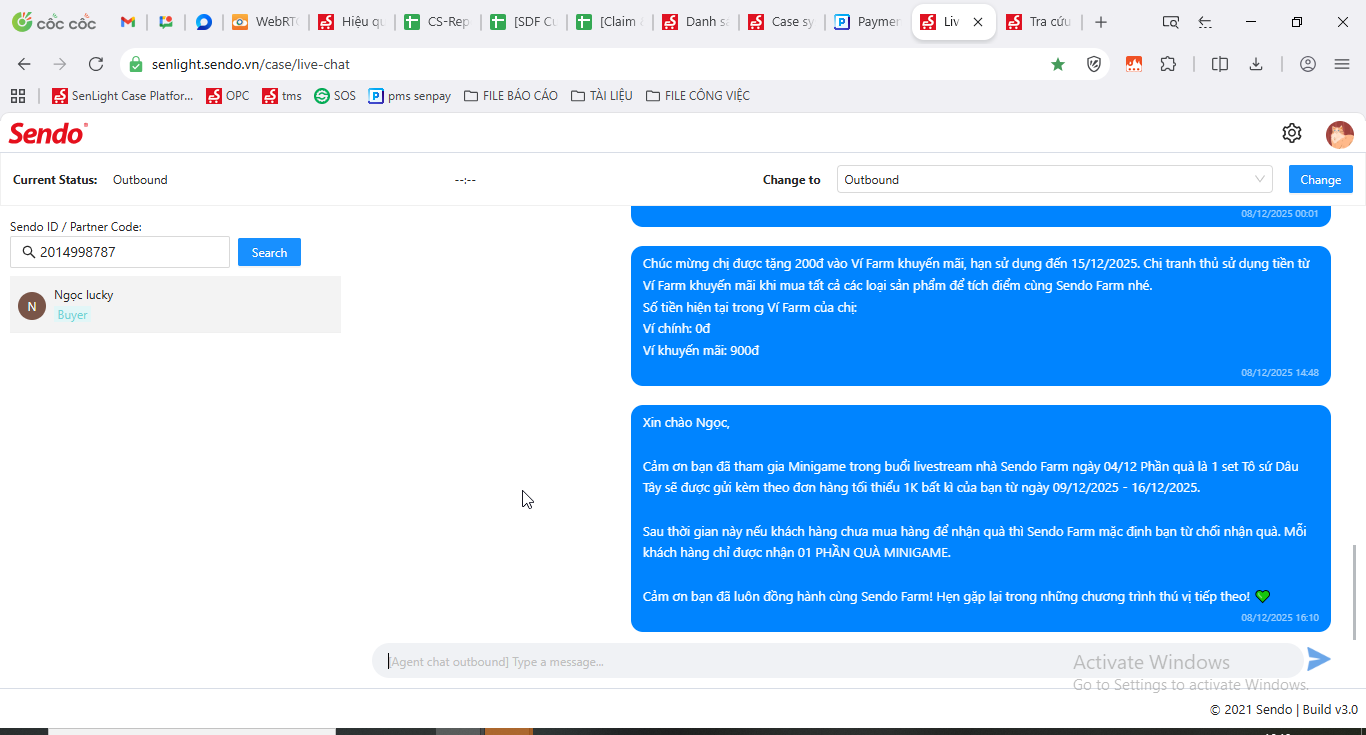Click the site security lock icon
The image size is (1366, 735).
coord(136,64)
